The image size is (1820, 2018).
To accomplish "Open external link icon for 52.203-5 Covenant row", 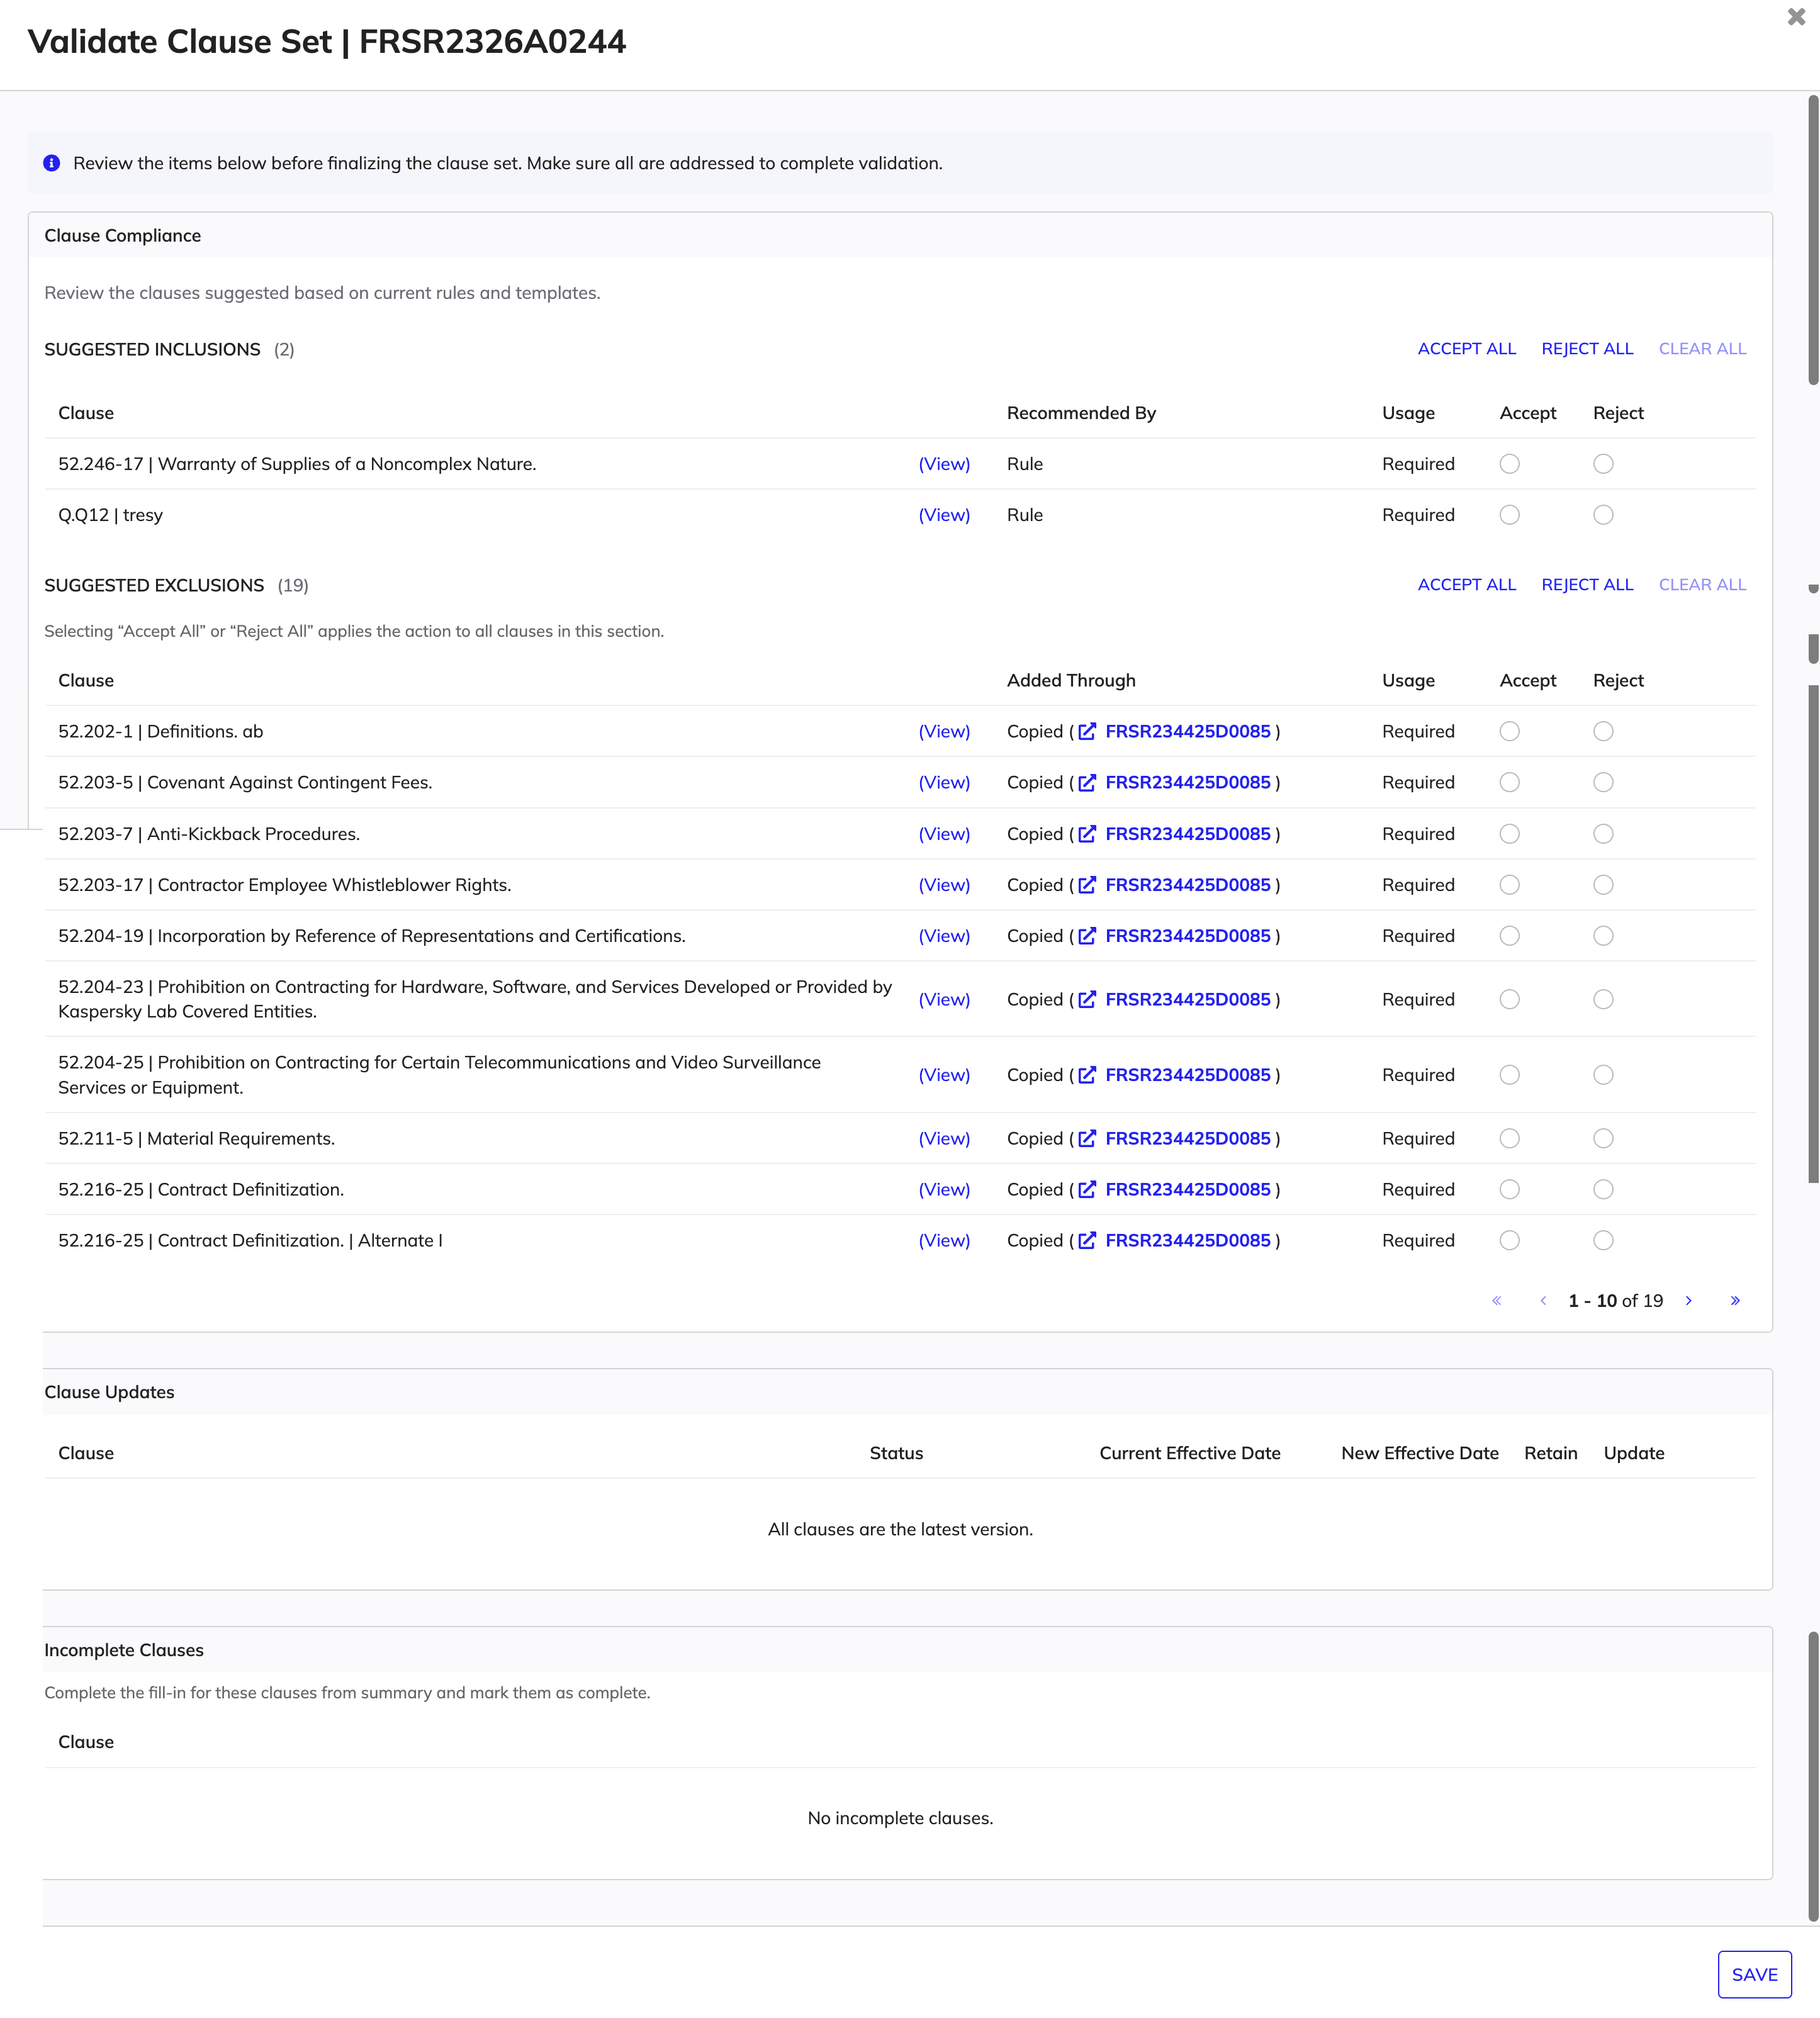I will 1087,782.
